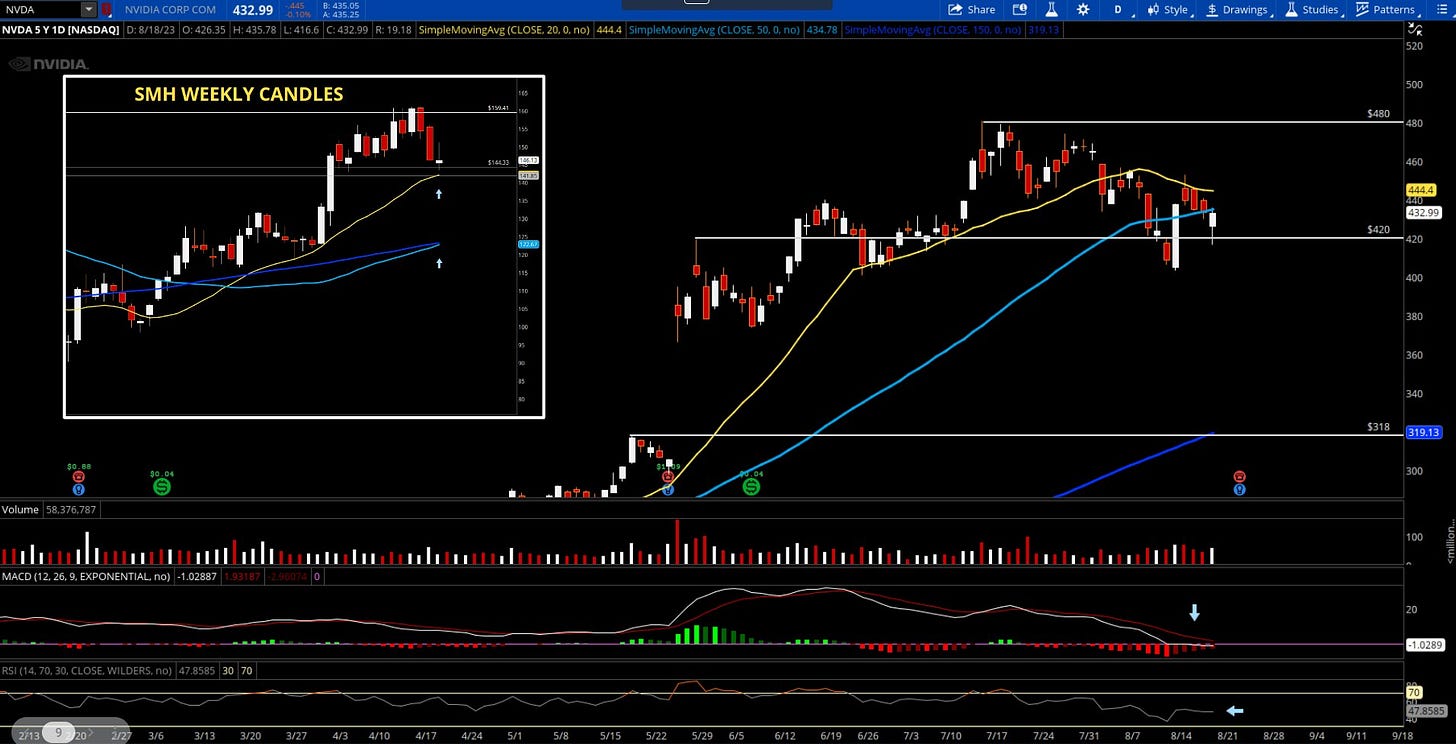Click the NVDA symbol input field
1456x744 pixels.
[40, 9]
